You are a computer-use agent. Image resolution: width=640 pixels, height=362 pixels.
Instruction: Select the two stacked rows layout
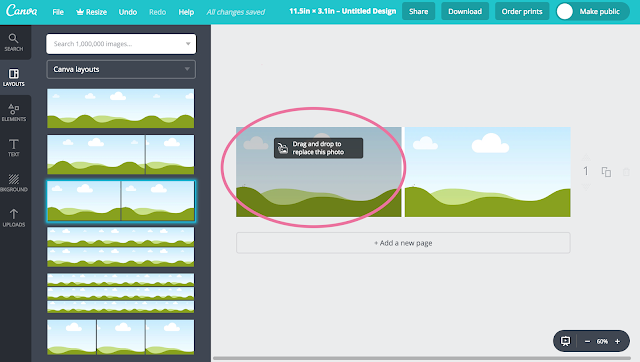click(x=121, y=247)
